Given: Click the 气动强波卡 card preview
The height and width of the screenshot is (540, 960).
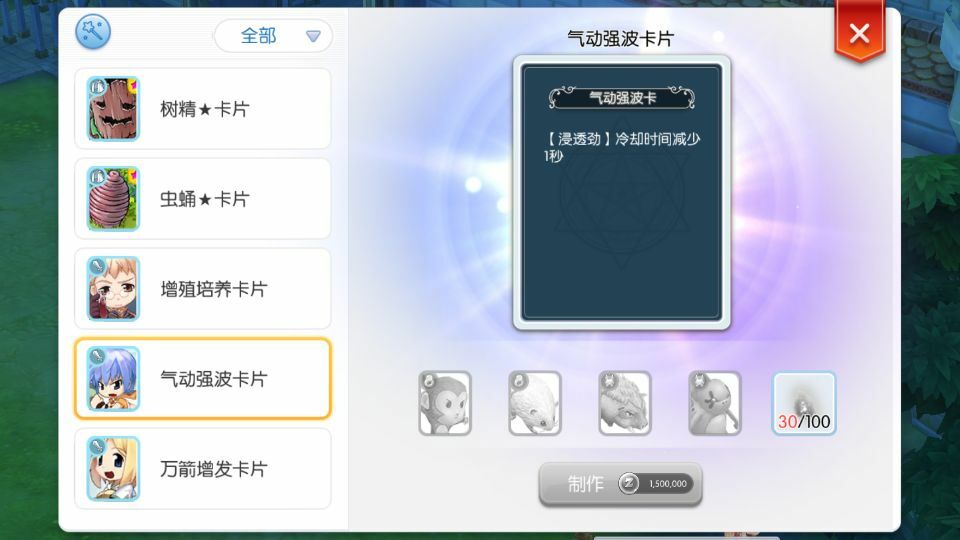Looking at the screenshot, I should pos(621,193).
